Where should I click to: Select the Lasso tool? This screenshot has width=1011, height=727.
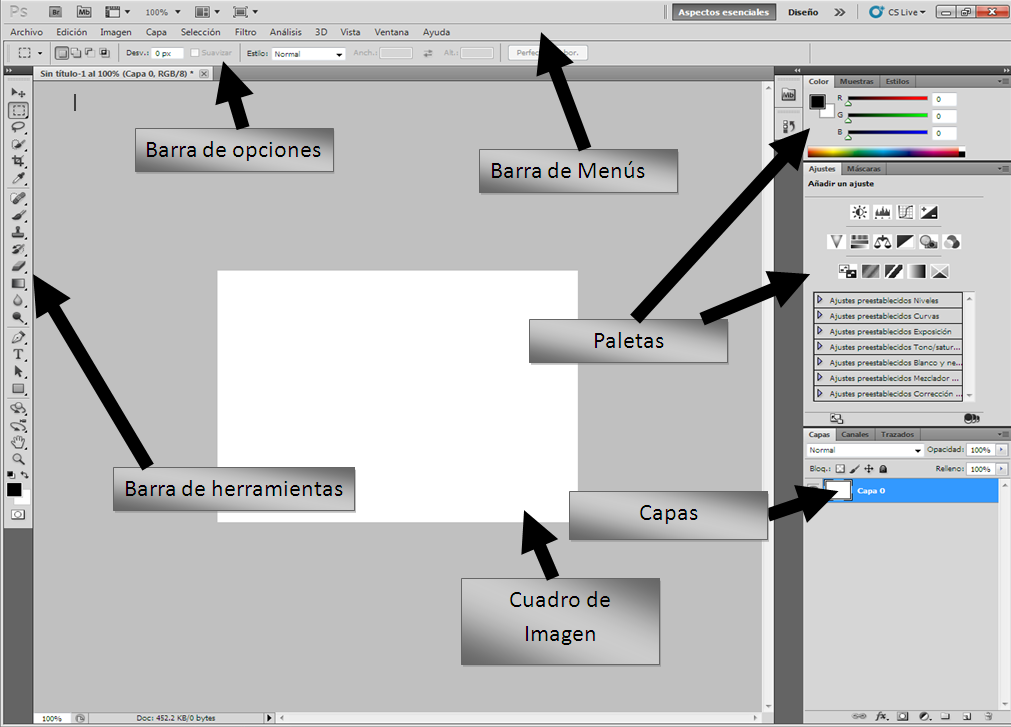coord(18,127)
